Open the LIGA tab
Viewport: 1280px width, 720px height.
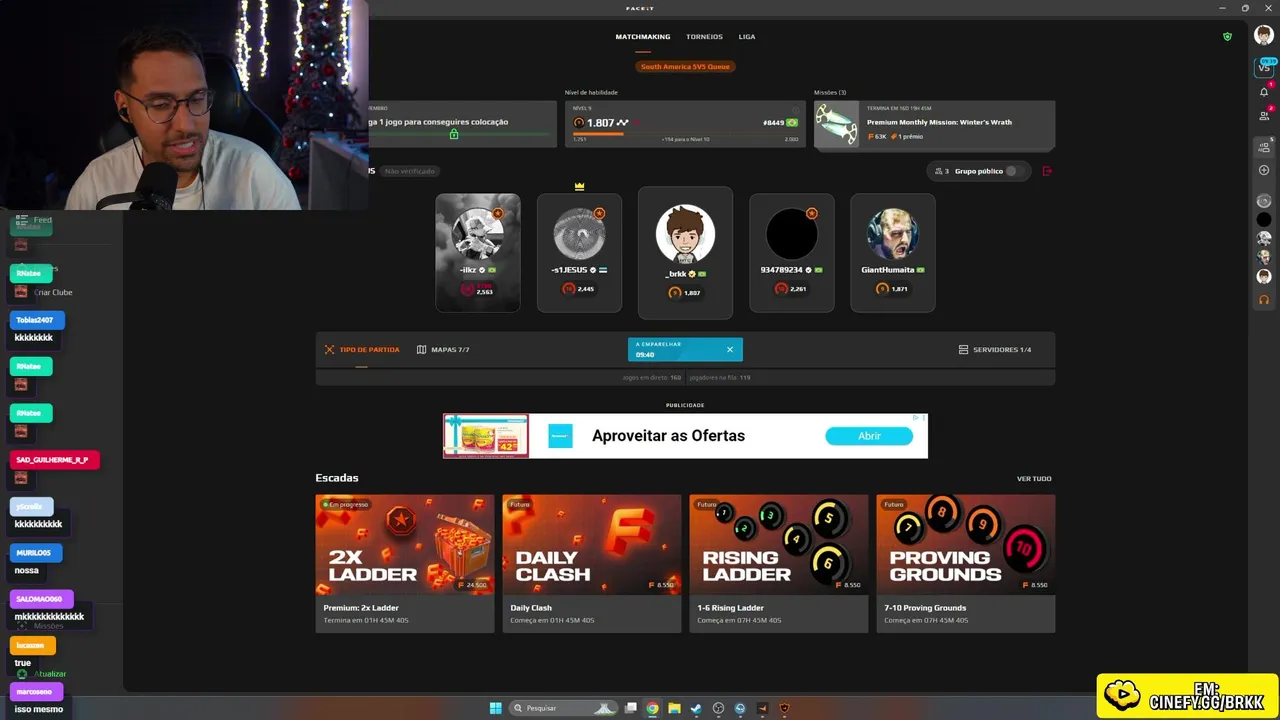coord(747,37)
